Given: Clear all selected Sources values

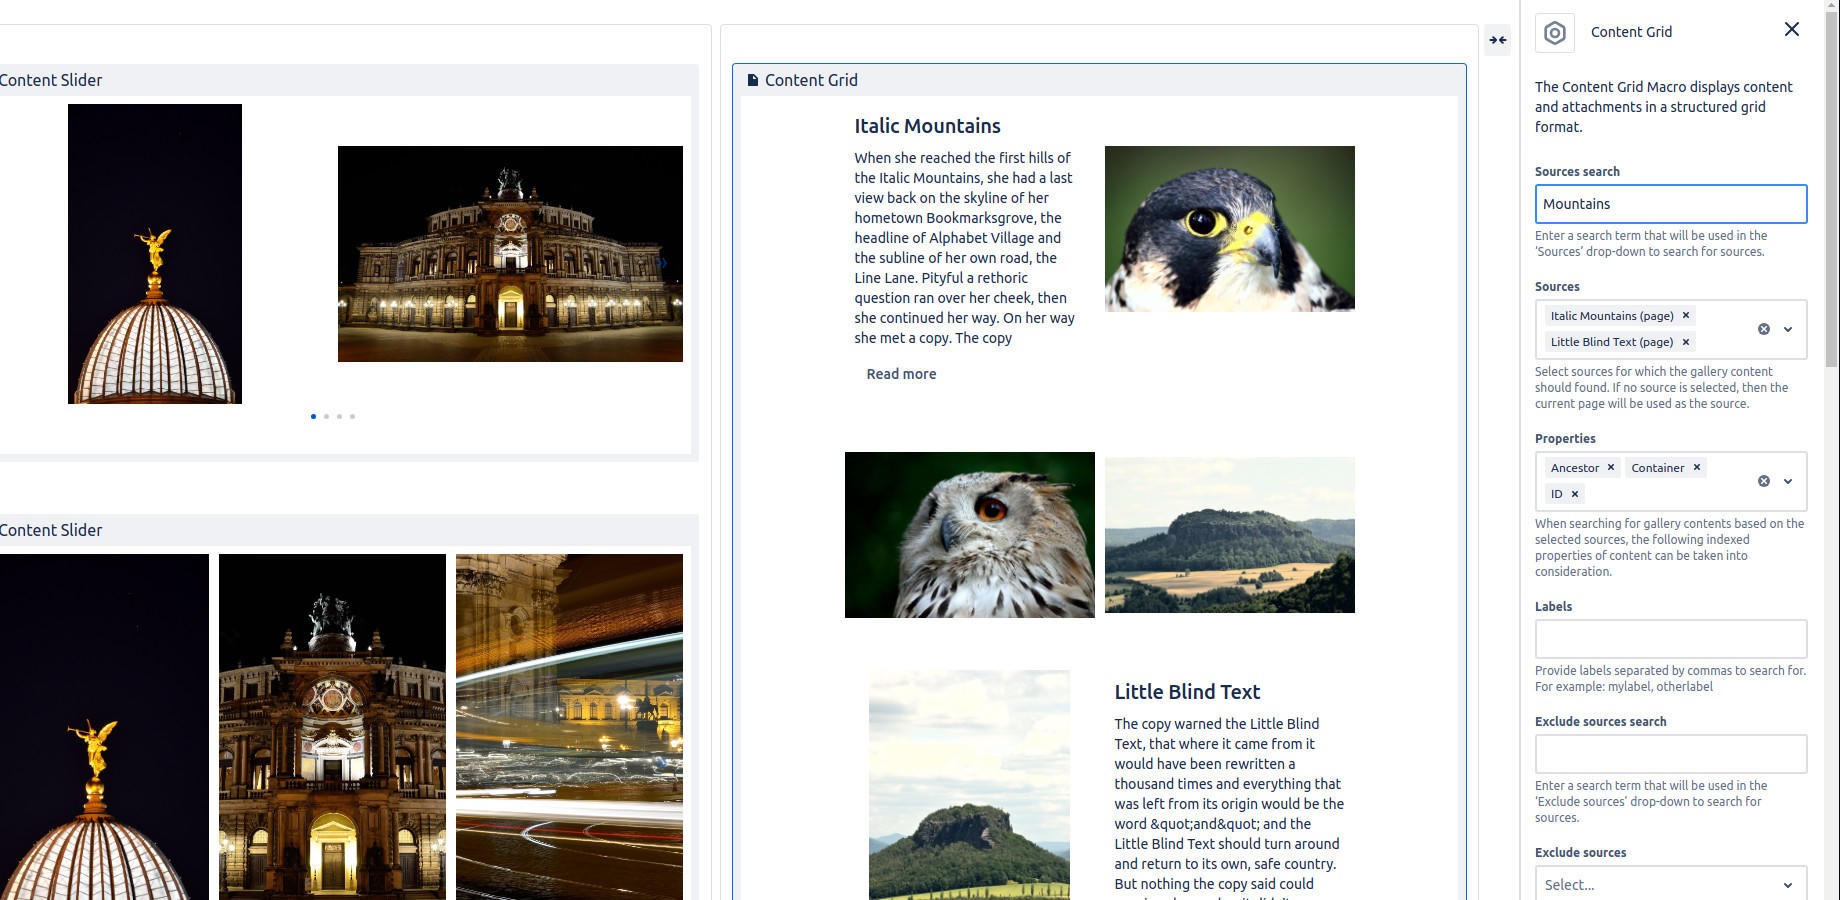Looking at the screenshot, I should (x=1763, y=329).
